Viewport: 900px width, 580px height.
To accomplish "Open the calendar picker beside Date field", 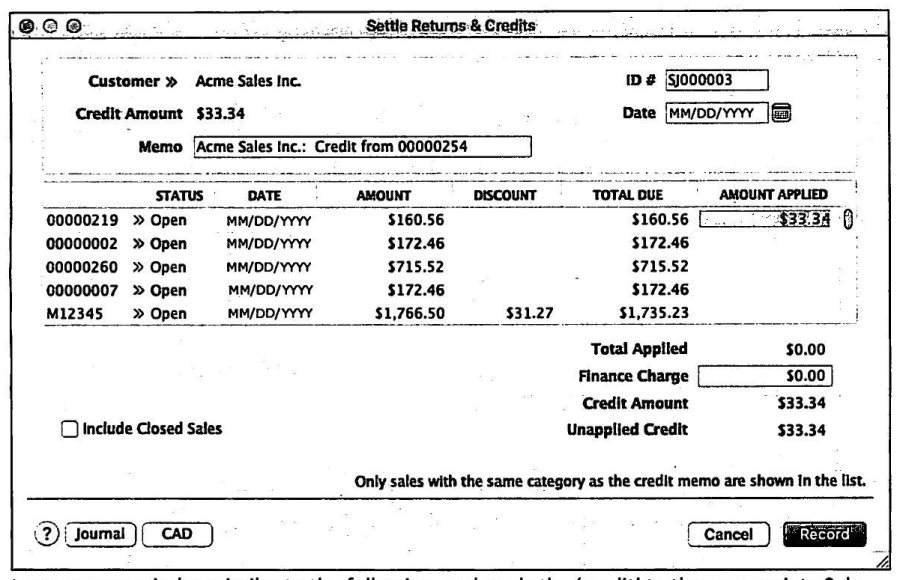I will click(781, 113).
